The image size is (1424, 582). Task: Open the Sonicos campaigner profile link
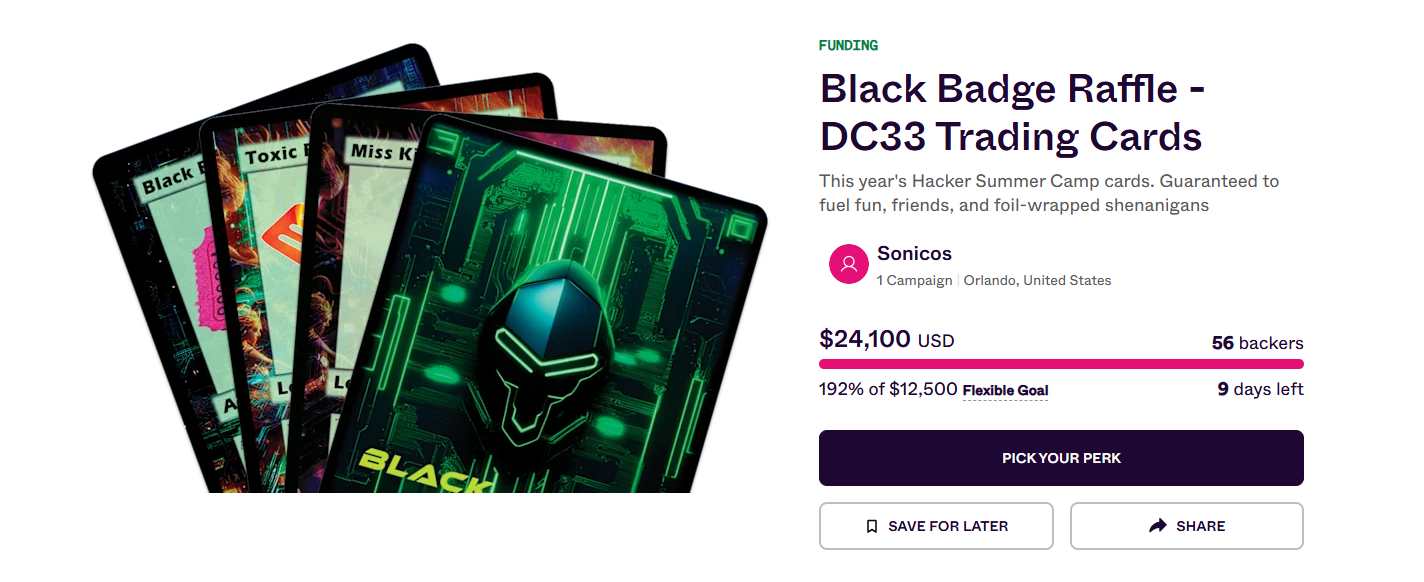tap(914, 253)
